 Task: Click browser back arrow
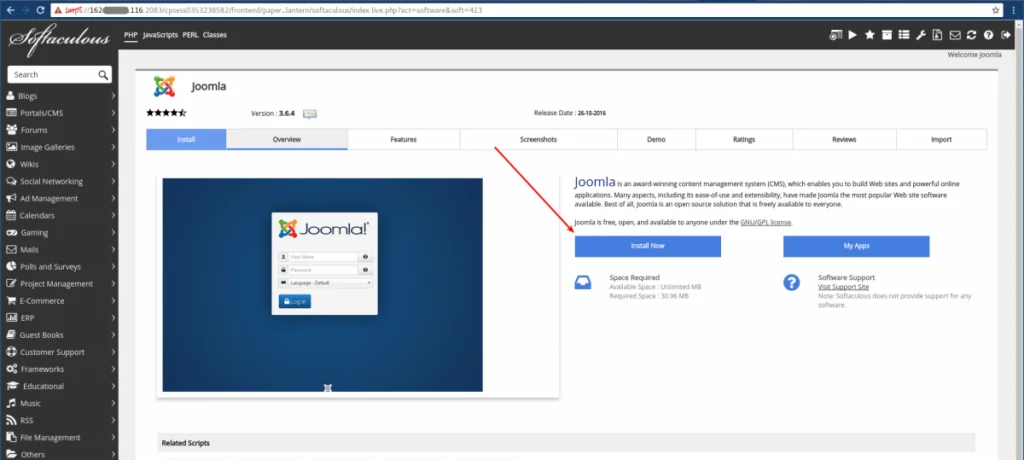[10, 10]
